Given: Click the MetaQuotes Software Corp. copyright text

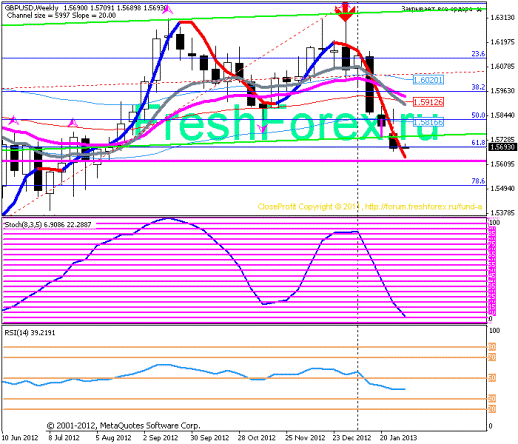Looking at the screenshot, I should click(123, 426).
